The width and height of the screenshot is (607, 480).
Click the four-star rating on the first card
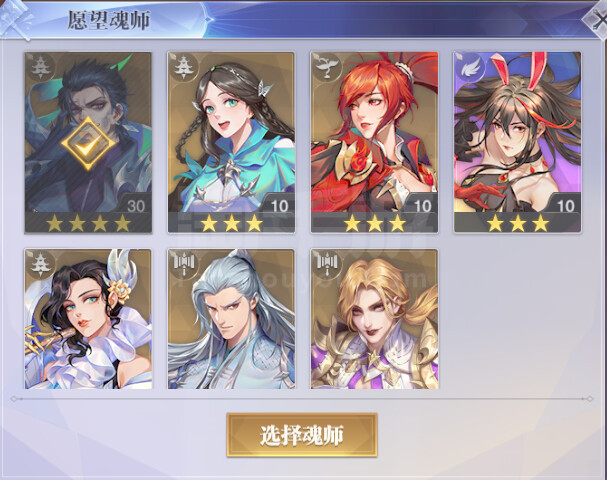pyautogui.click(x=88, y=223)
